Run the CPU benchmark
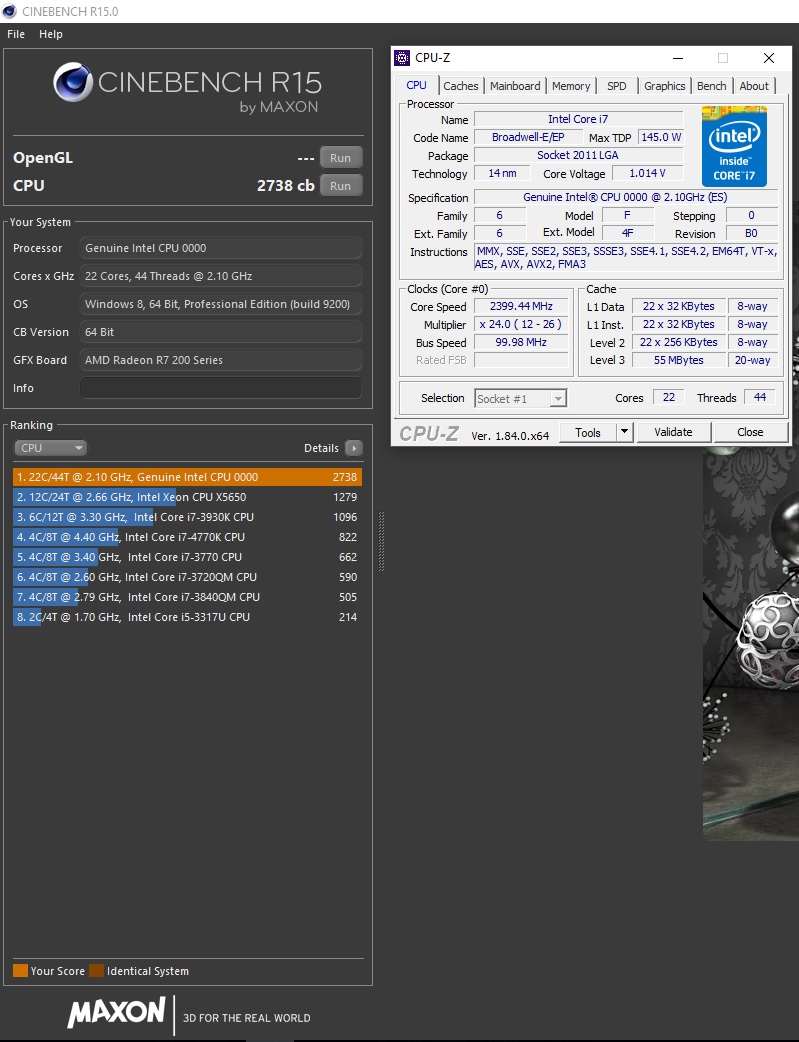 340,186
